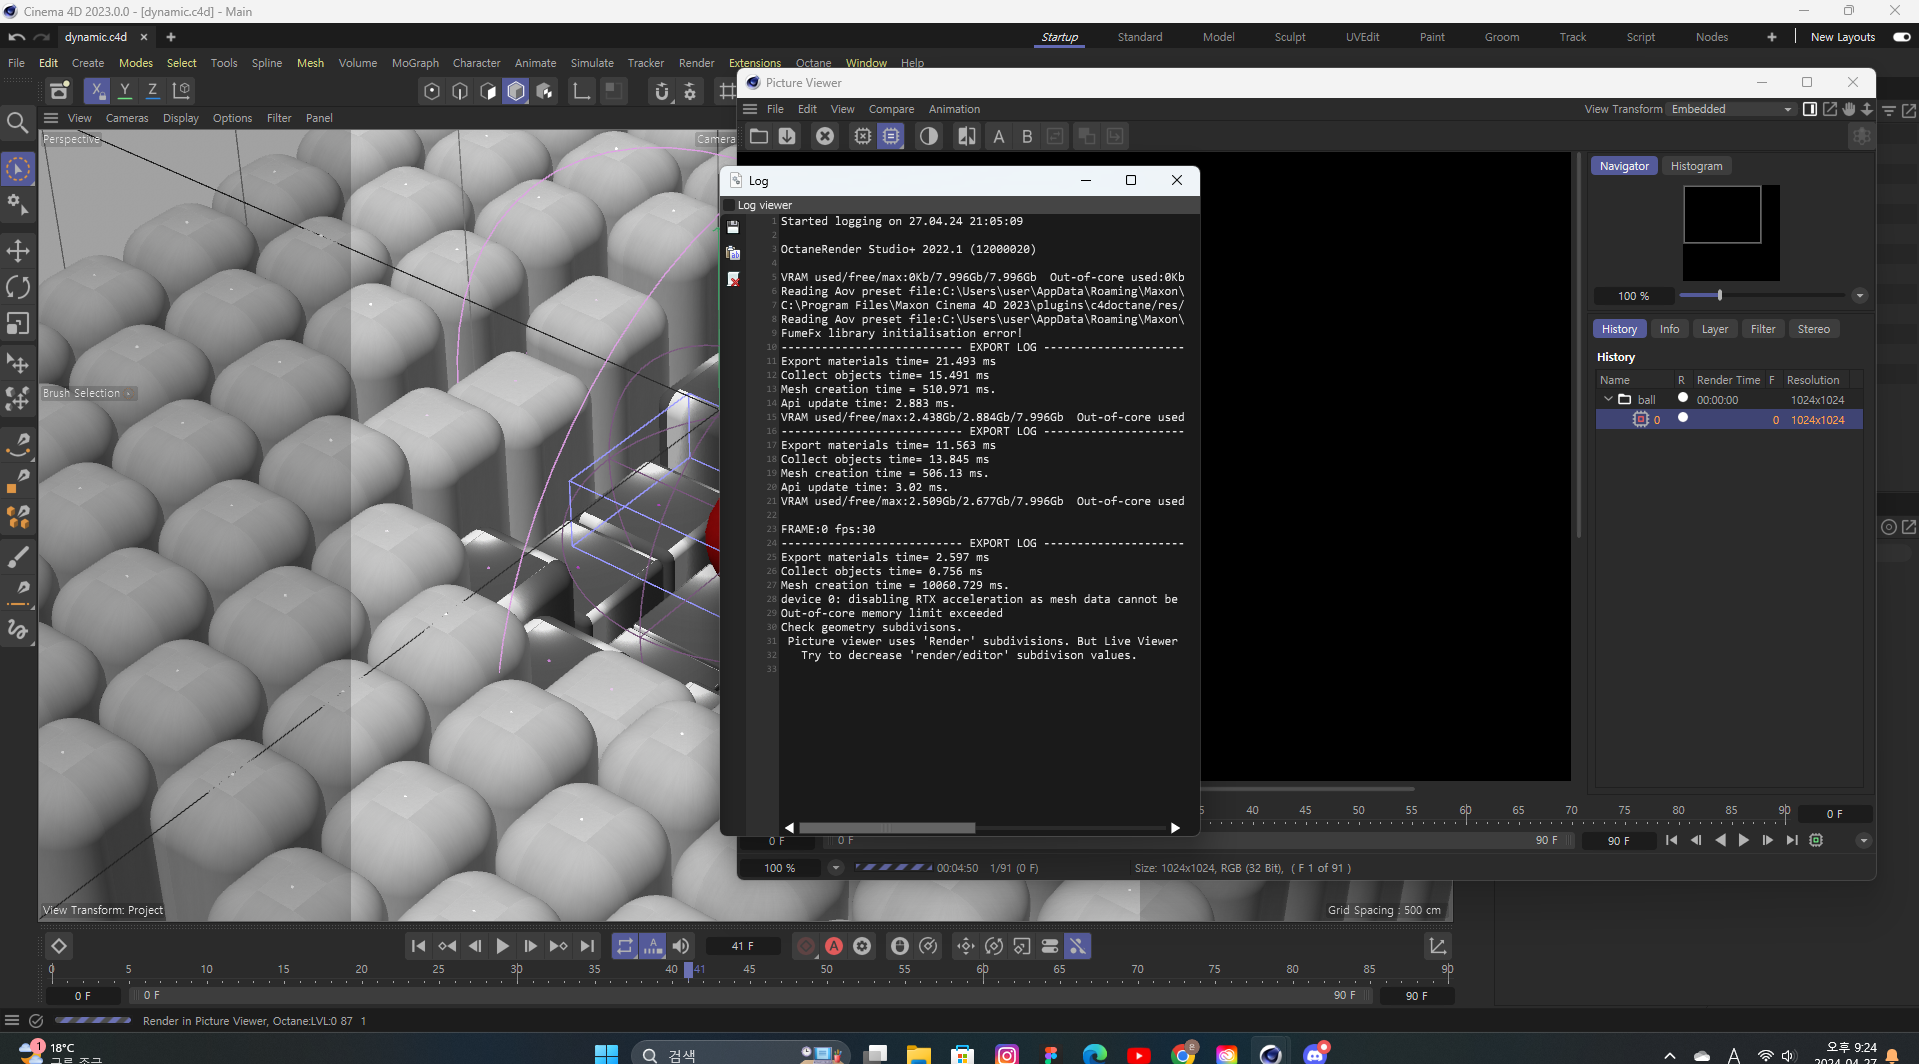Collapse the ball folder in History
1919x1064 pixels.
pos(1608,399)
